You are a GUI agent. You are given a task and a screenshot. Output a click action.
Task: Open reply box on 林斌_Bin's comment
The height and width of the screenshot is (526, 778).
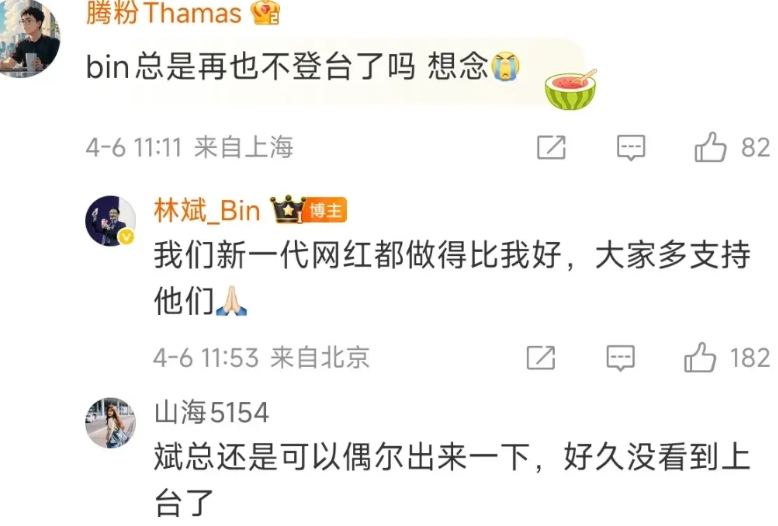(x=620, y=358)
